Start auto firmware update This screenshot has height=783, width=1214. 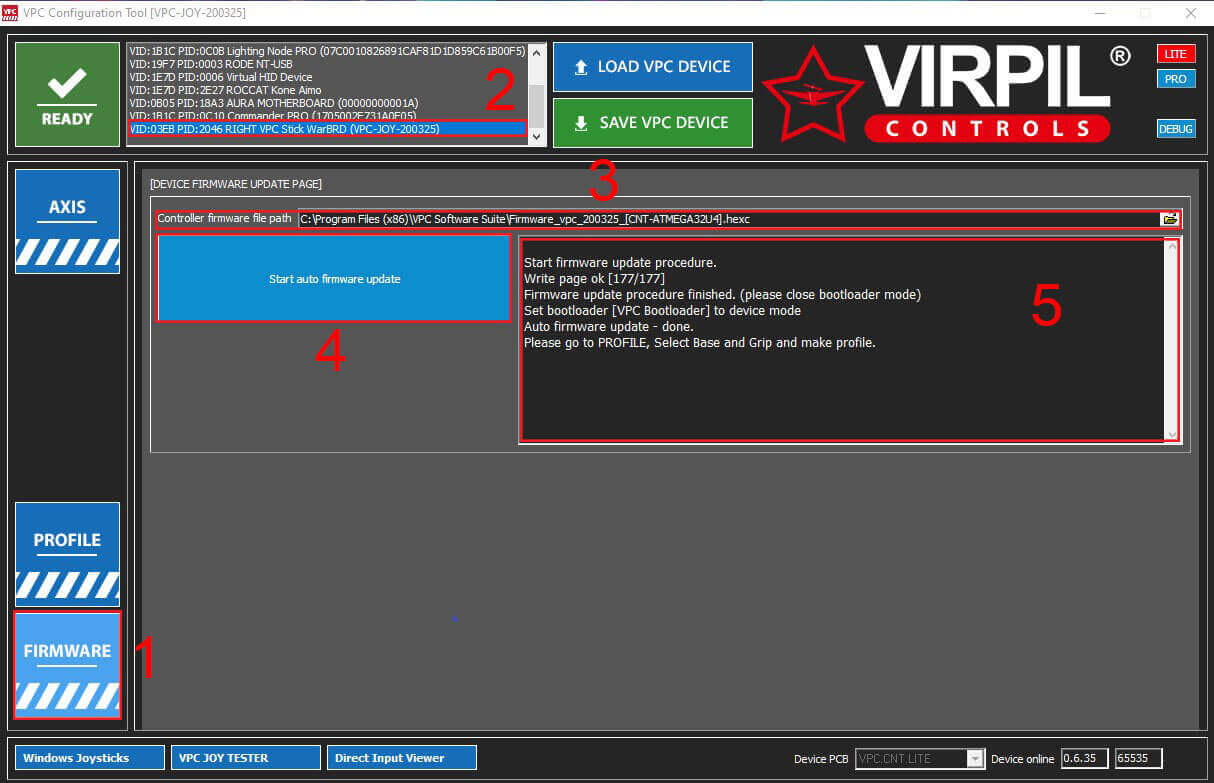click(334, 279)
